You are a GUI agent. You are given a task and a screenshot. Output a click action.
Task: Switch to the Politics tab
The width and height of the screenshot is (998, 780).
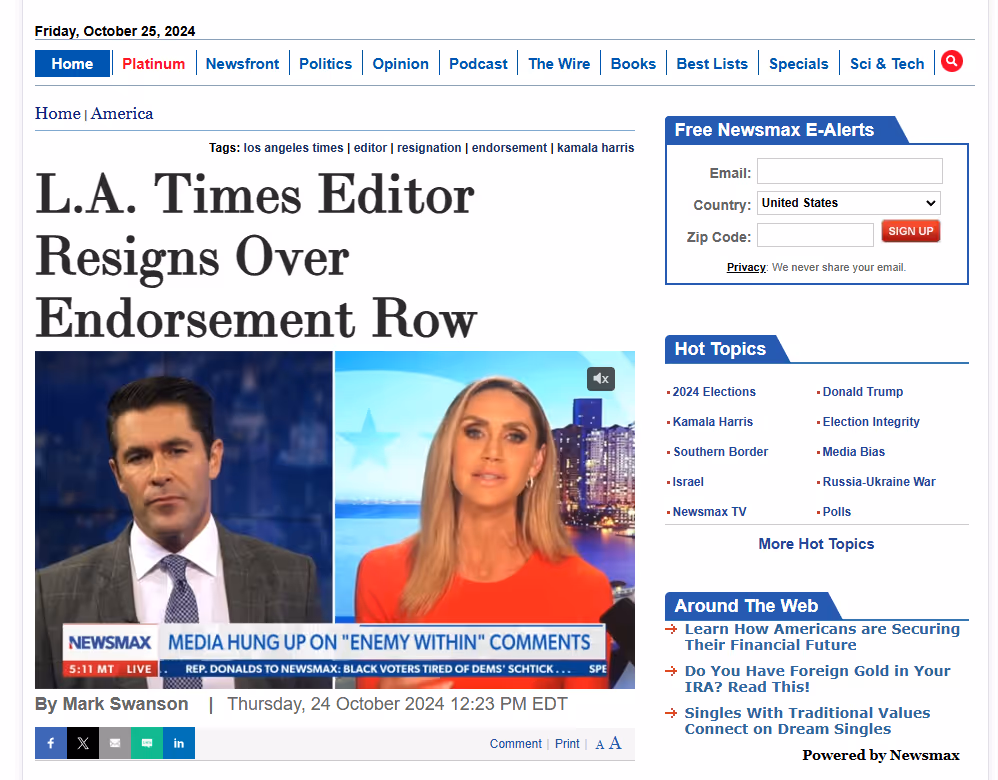tap(326, 63)
